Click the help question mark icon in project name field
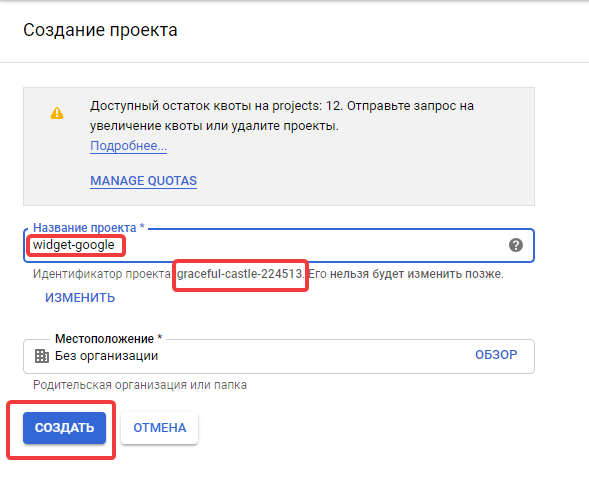589x488 pixels. click(516, 245)
